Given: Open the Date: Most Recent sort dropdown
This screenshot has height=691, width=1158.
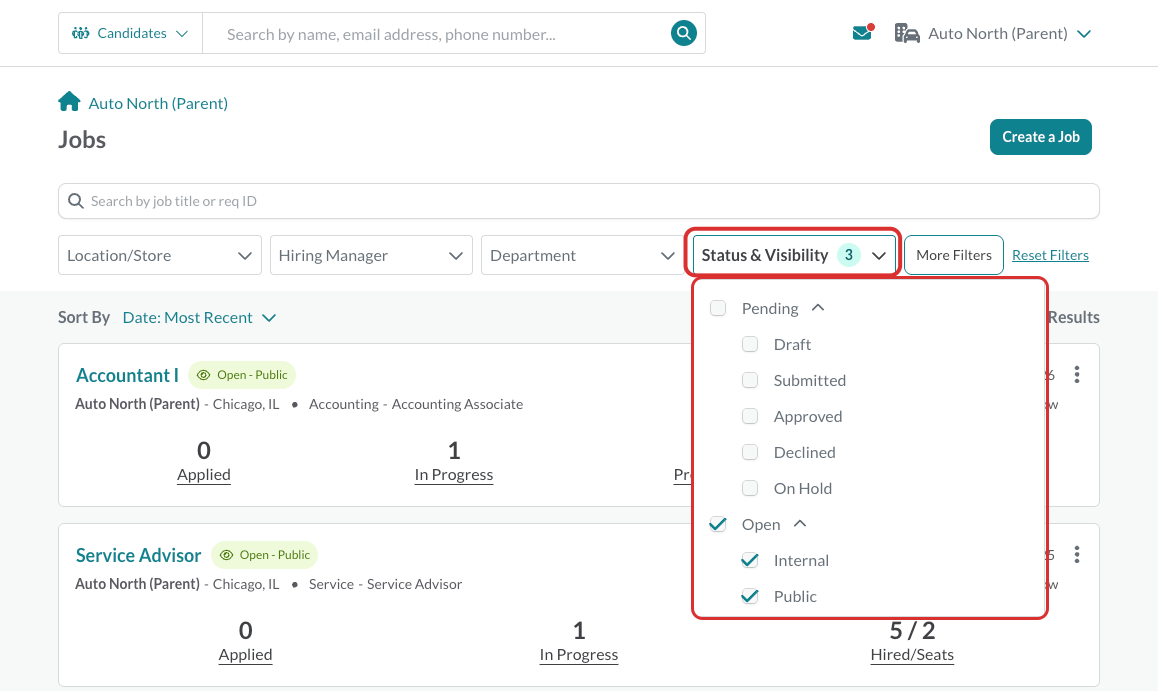Looking at the screenshot, I should (x=199, y=317).
